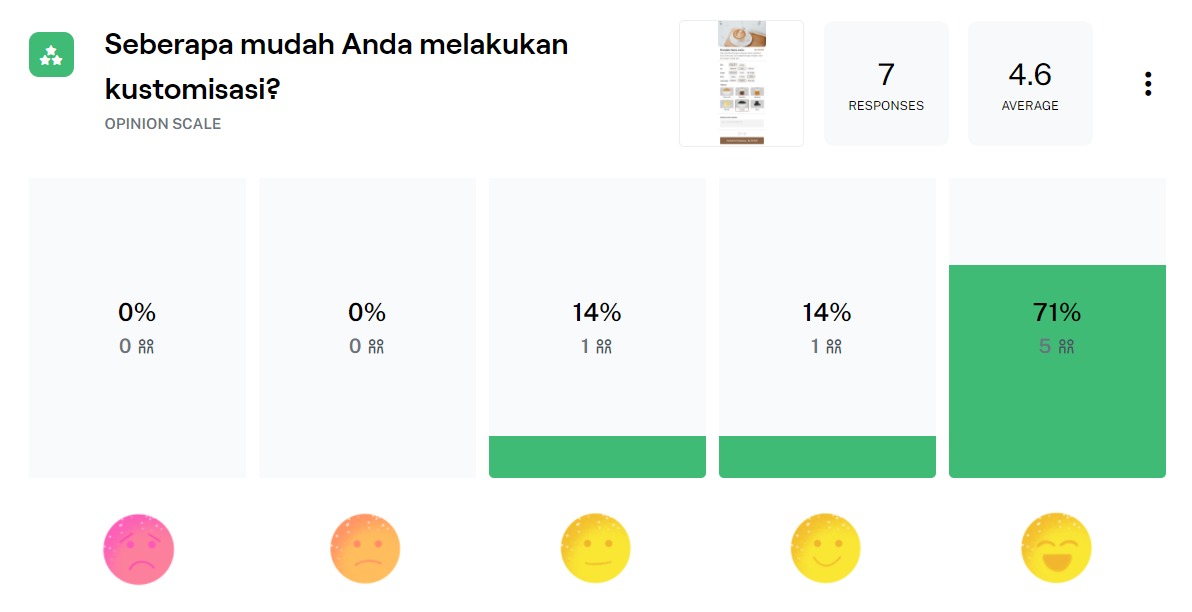The image size is (1192, 612).
Task: Open the form screenshot thumbnail
Action: tap(741, 83)
